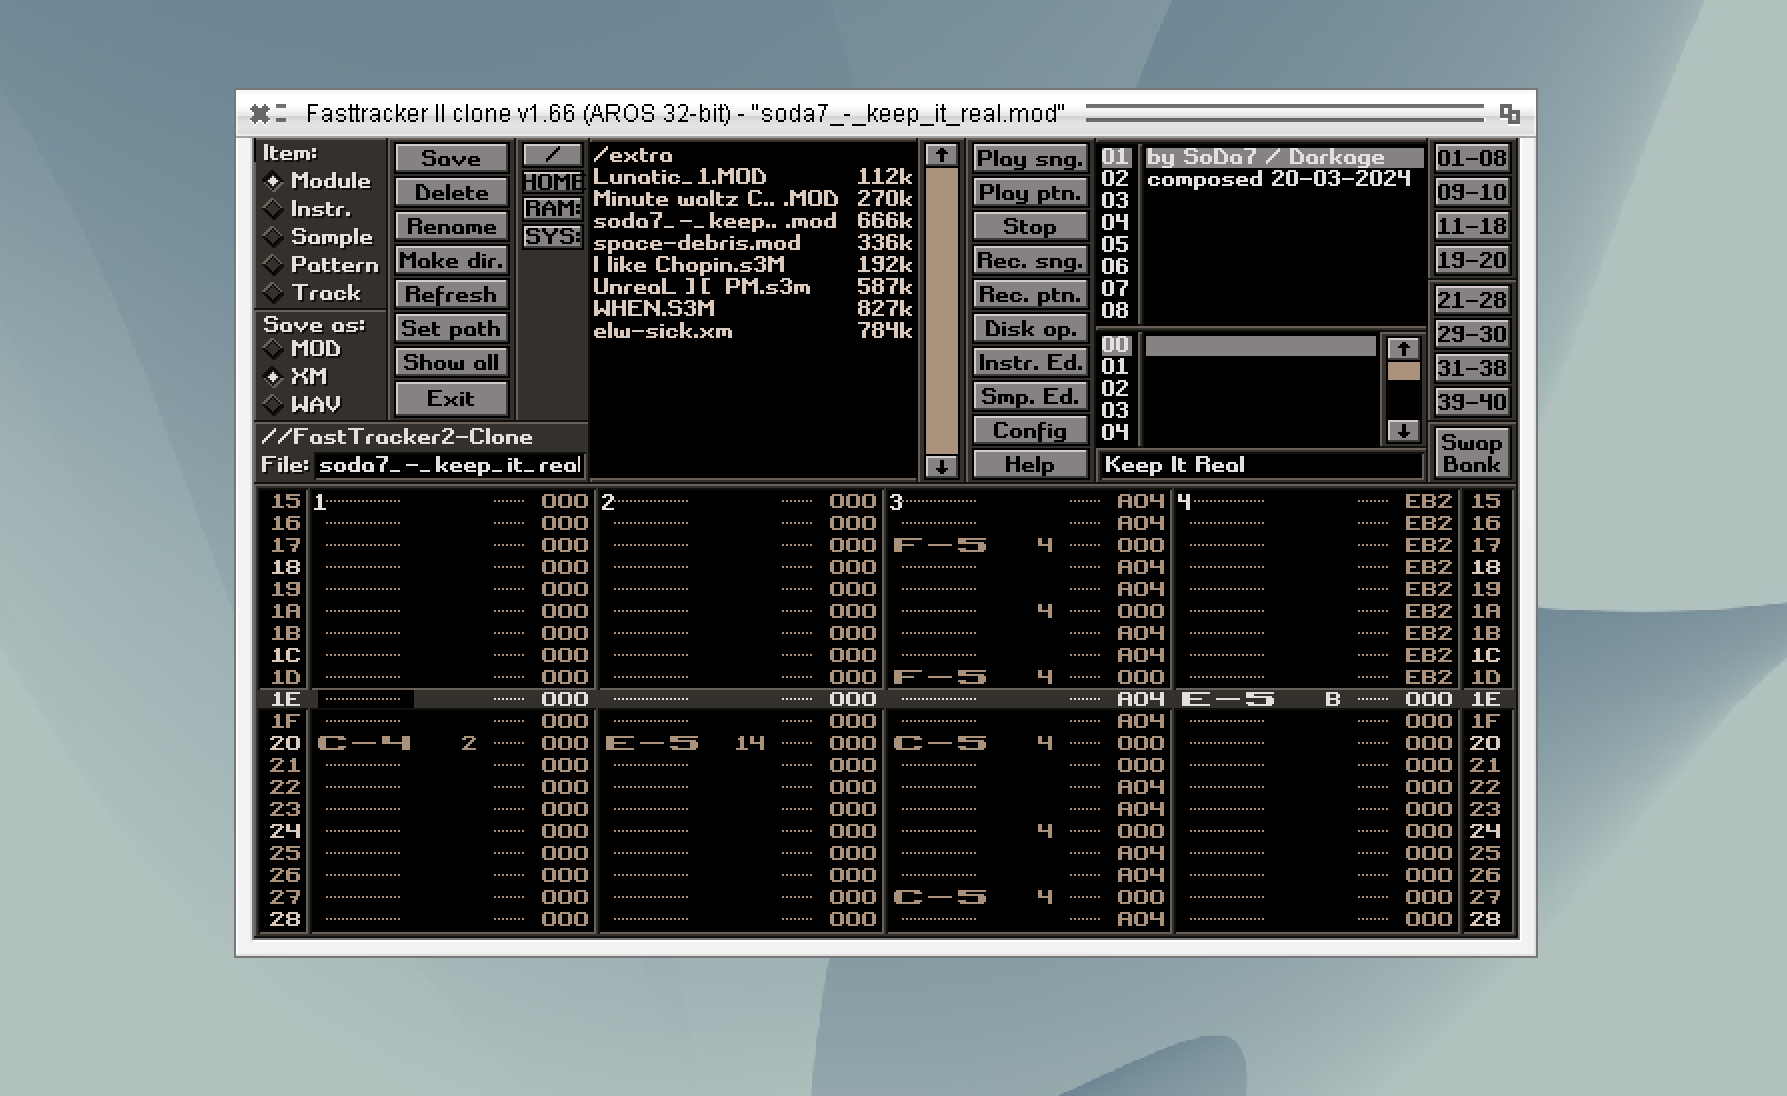Refresh the file list
This screenshot has width=1787, height=1096.
451,294
